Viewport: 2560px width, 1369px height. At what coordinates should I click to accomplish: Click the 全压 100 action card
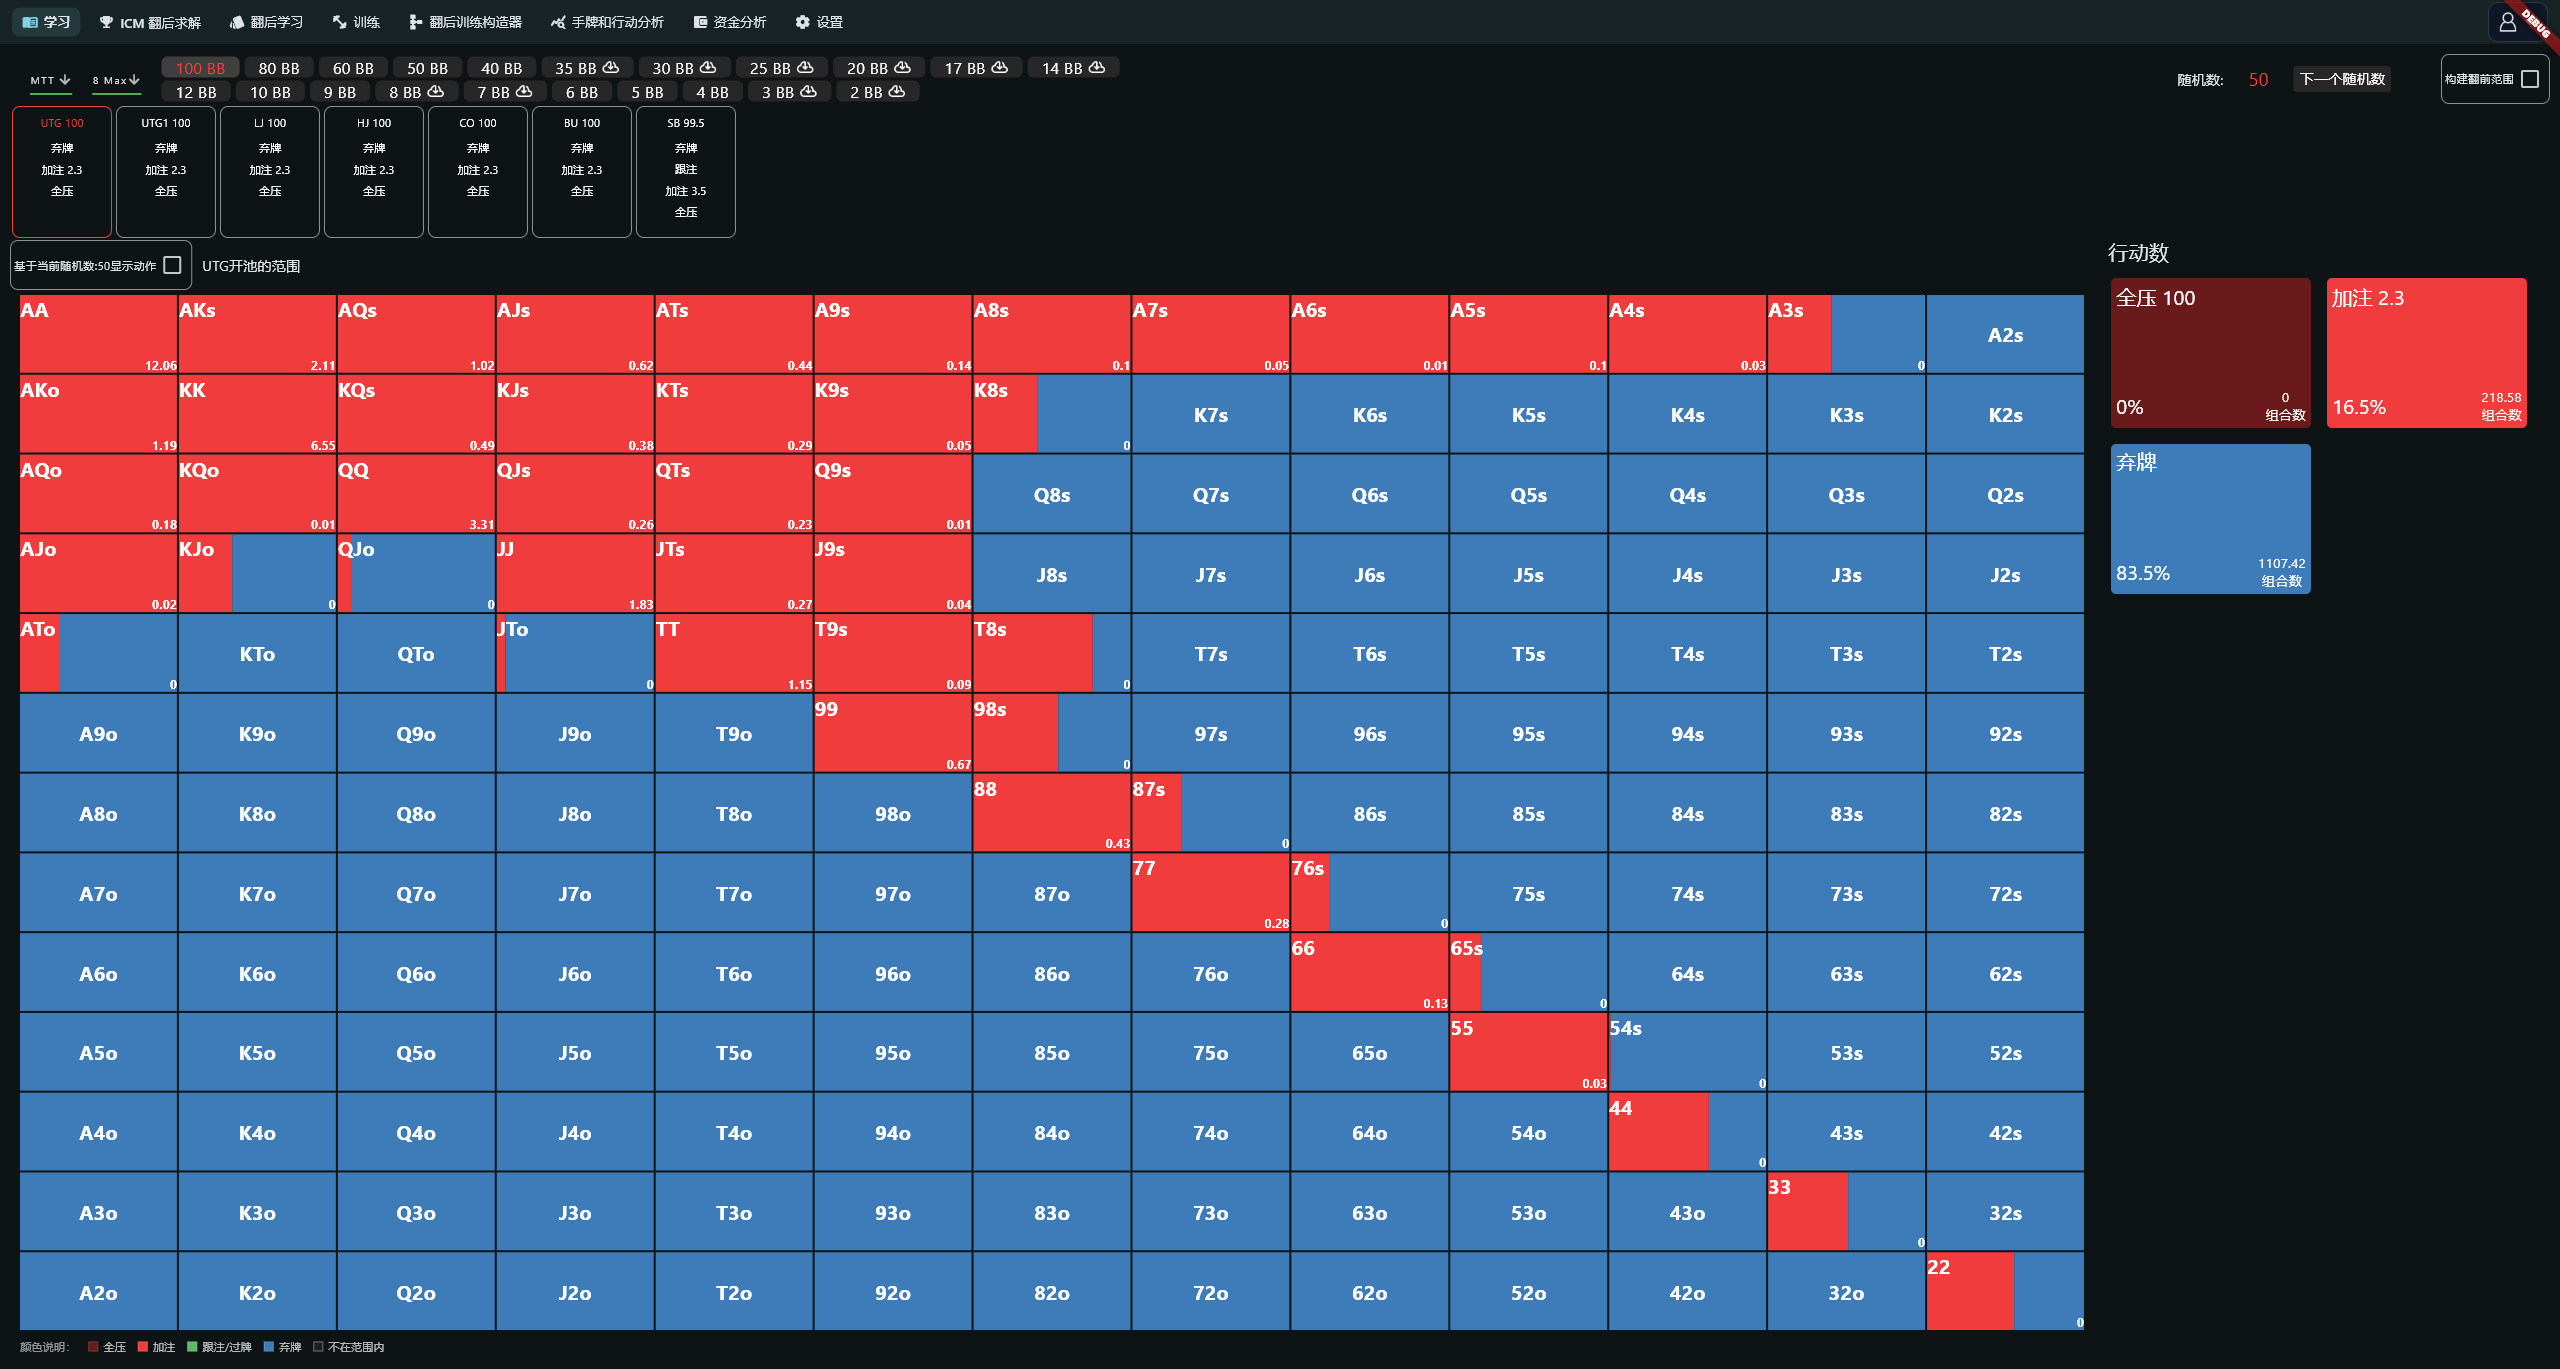(2211, 353)
